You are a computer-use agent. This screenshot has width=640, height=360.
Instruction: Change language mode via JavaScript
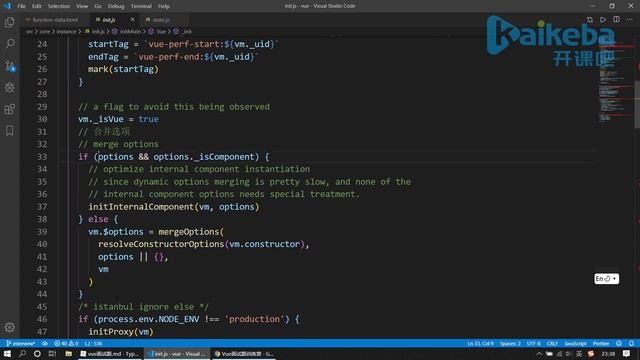[575, 343]
